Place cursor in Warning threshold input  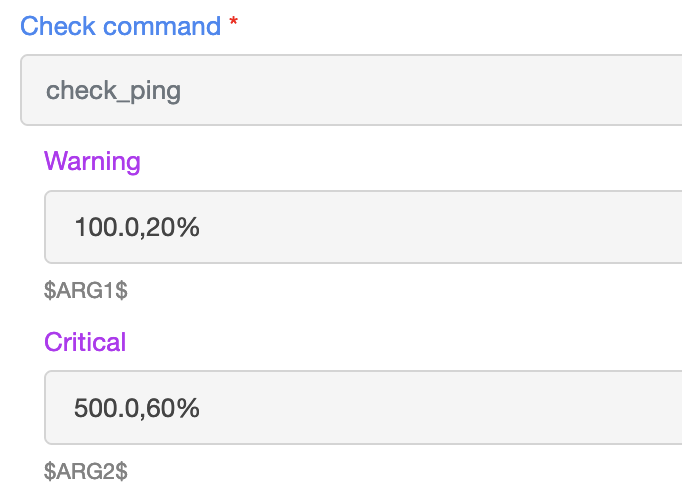363,227
